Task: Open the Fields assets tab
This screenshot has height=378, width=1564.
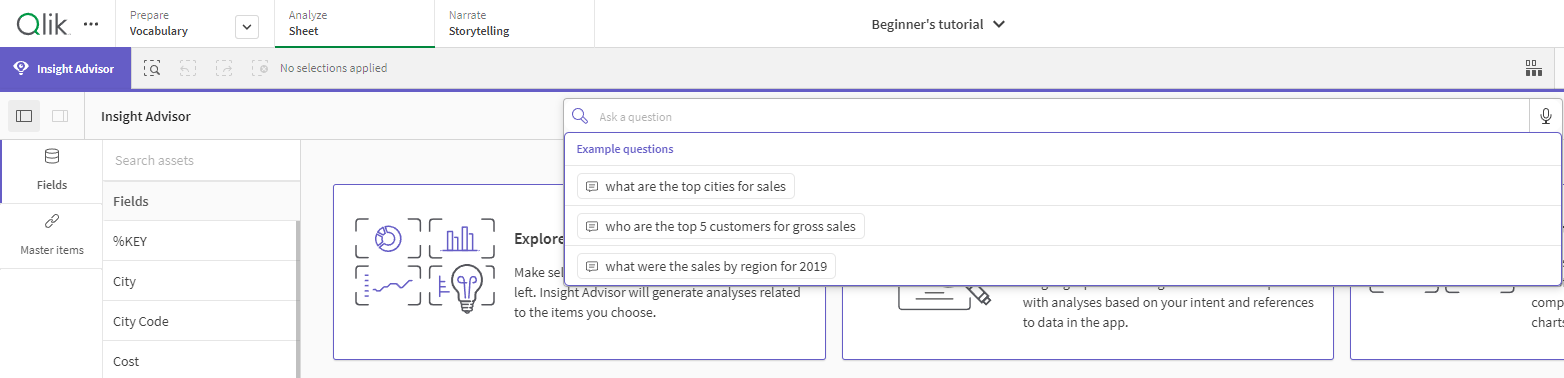Action: [x=51, y=170]
